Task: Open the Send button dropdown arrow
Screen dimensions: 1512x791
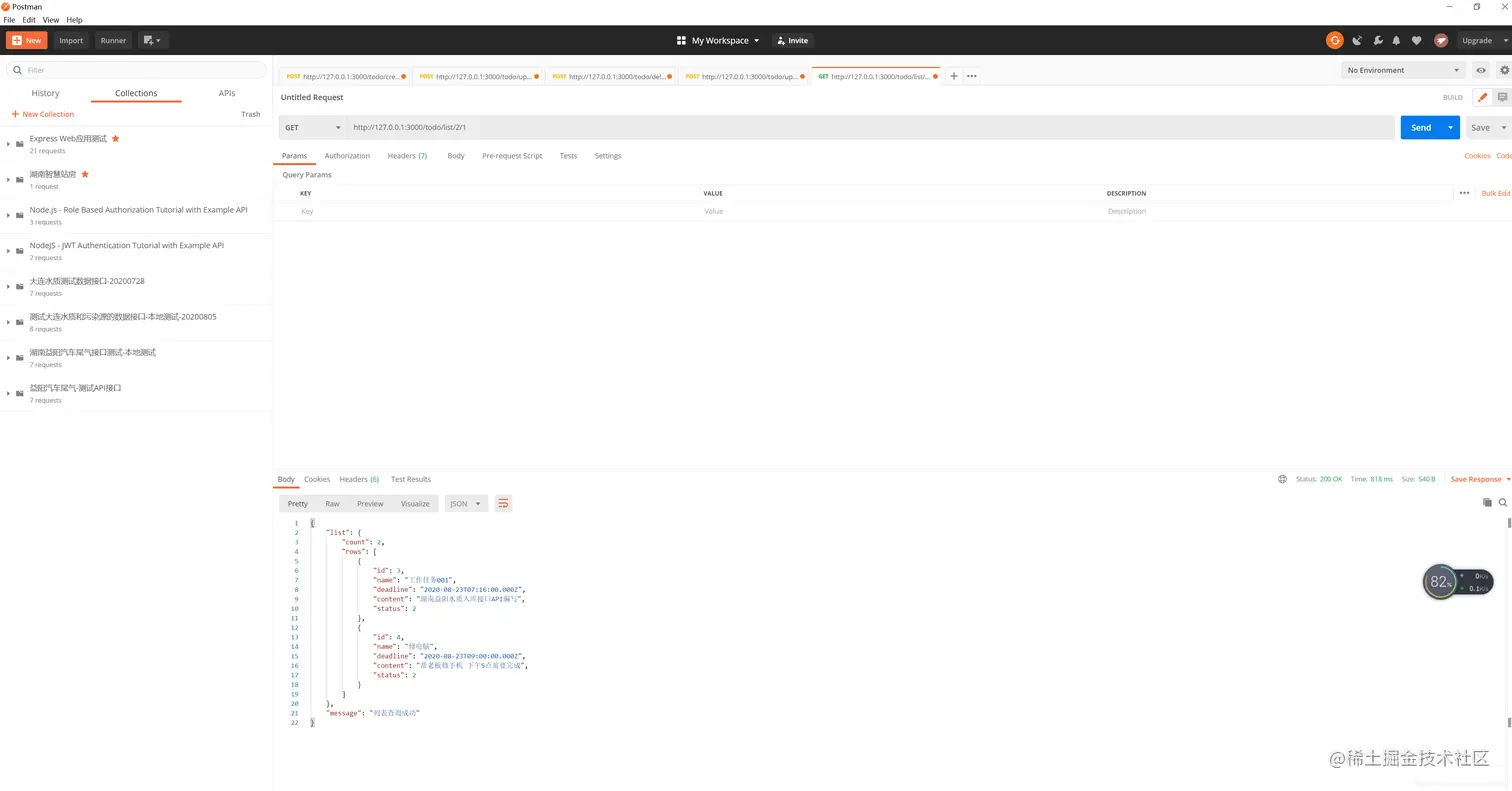Action: (x=1451, y=127)
